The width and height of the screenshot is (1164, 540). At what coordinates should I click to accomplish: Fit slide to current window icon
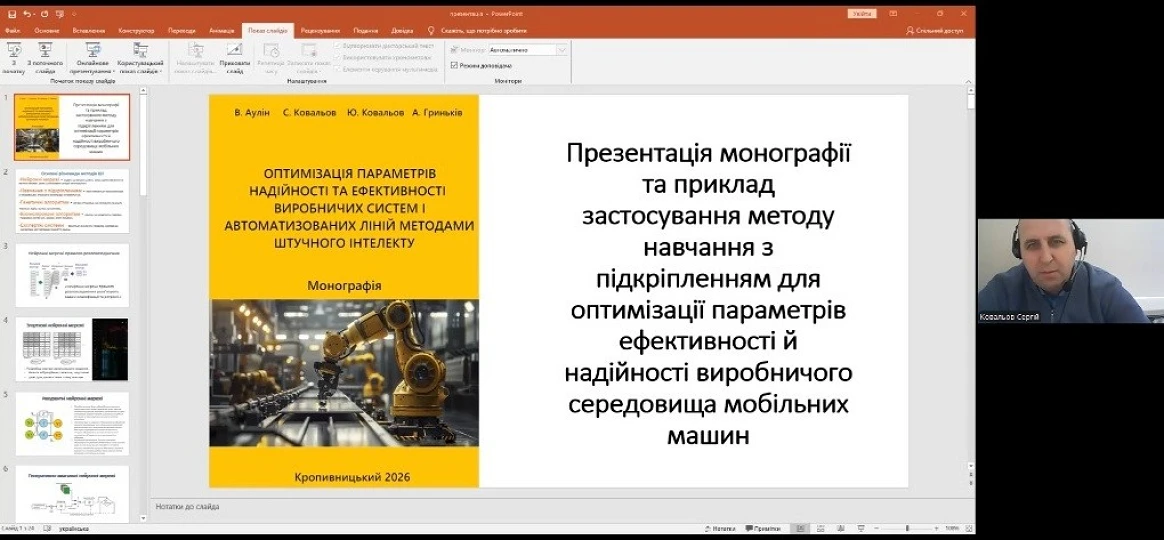(x=968, y=528)
